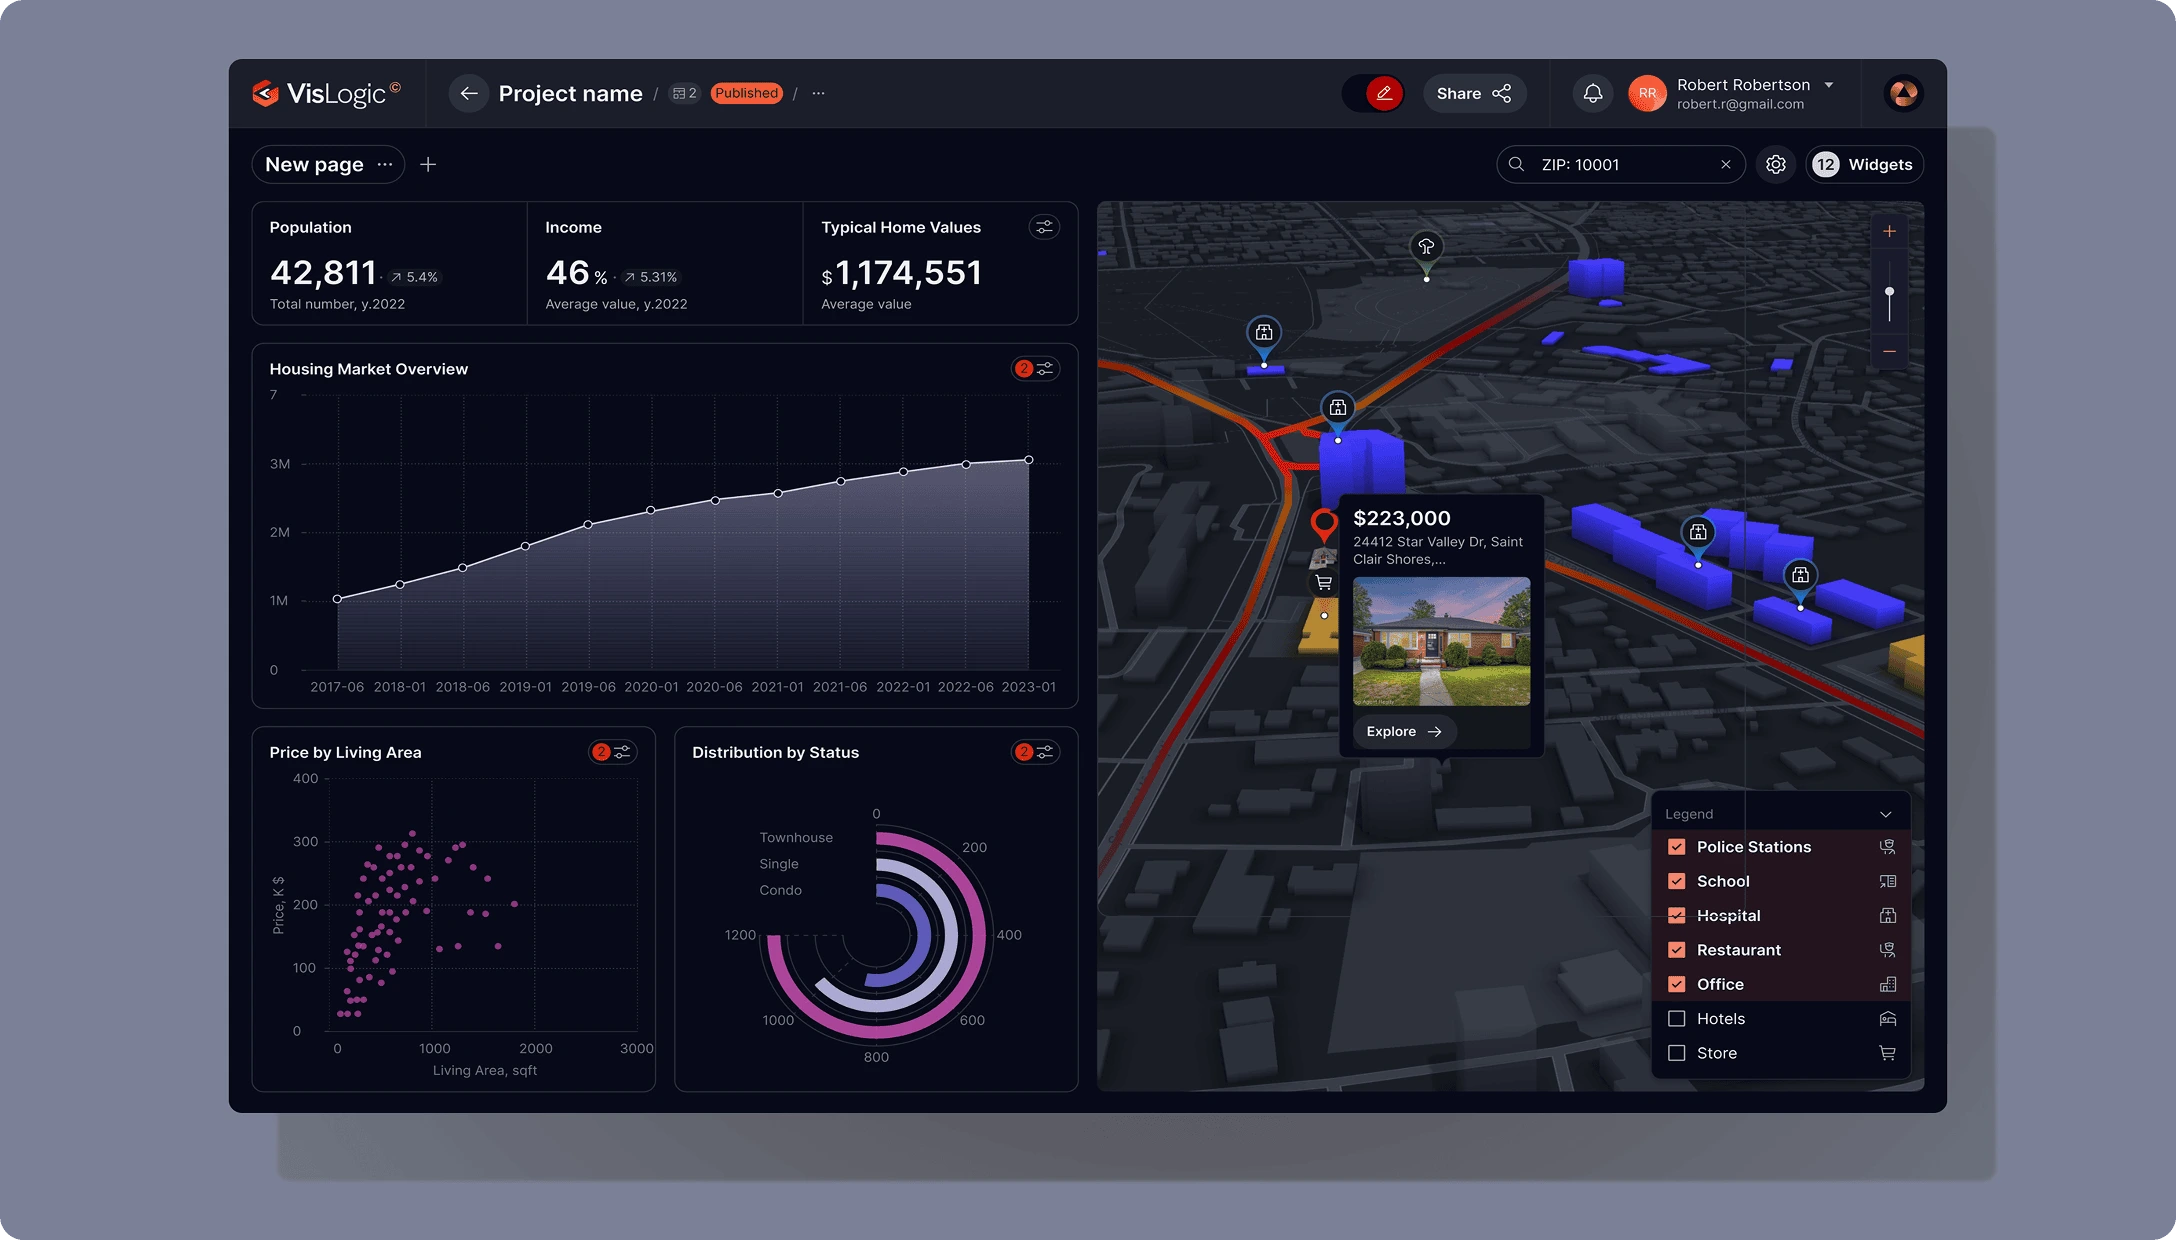Uncheck Hospital in legend

(x=1677, y=915)
